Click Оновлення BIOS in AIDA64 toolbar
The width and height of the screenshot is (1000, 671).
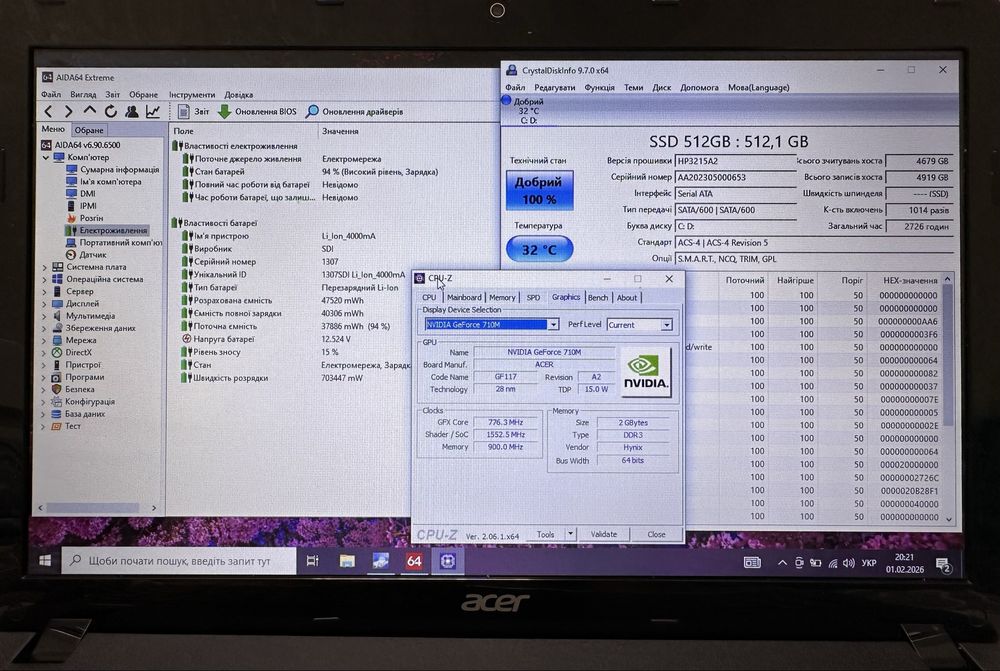point(258,112)
